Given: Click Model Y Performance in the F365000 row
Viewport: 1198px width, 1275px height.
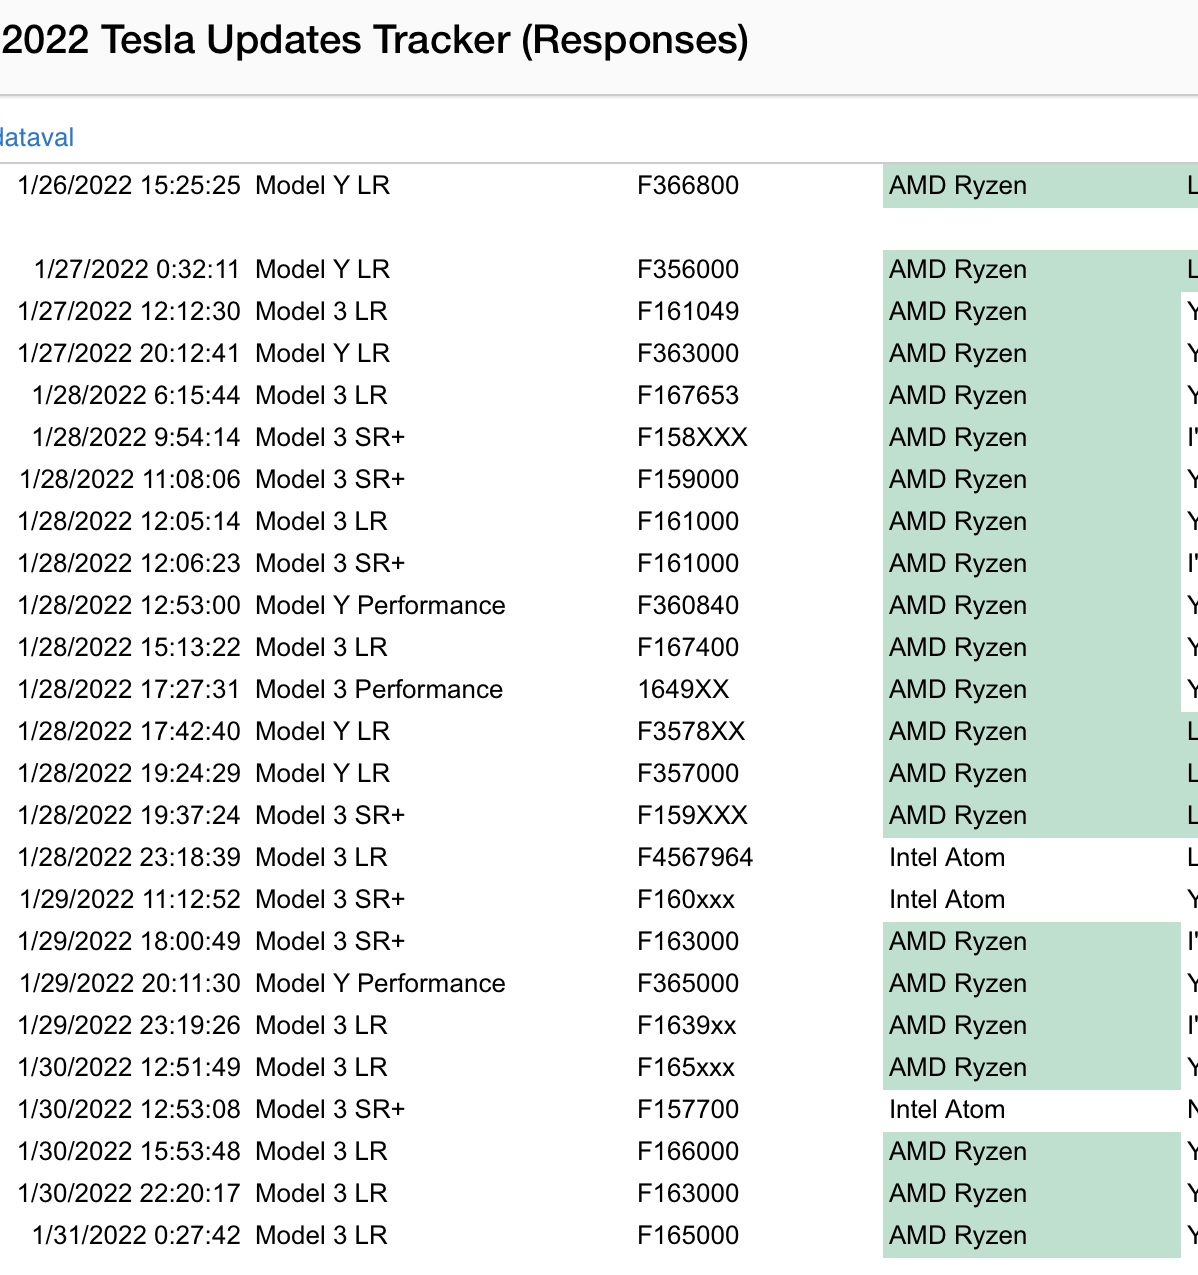Looking at the screenshot, I should [380, 983].
